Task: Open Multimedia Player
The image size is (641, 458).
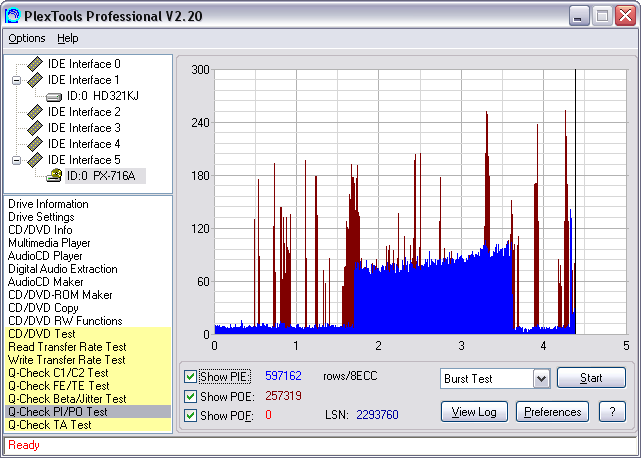Action: pos(49,243)
